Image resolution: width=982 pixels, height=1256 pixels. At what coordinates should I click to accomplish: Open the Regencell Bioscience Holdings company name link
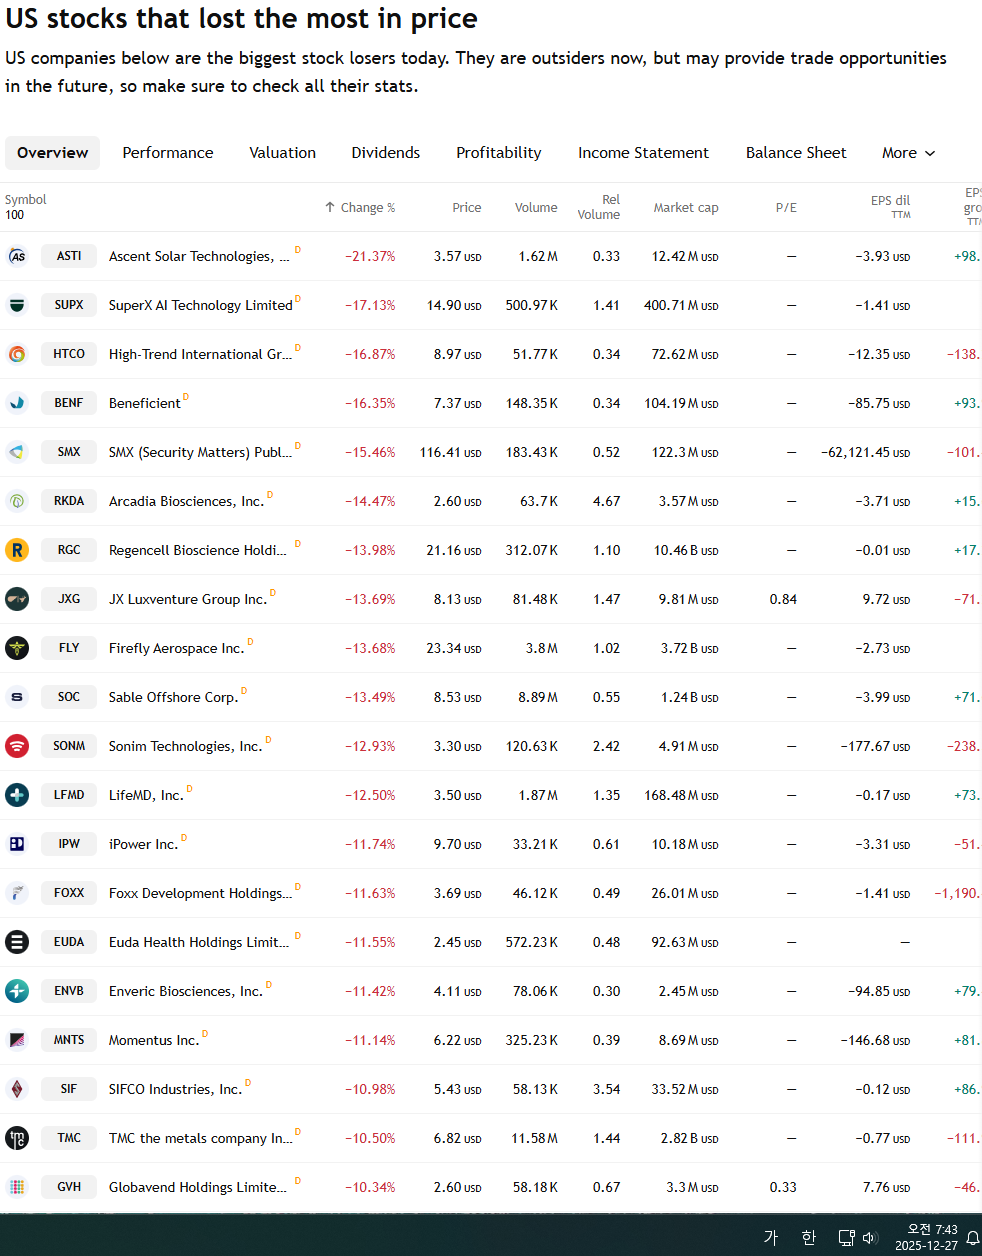coord(198,550)
